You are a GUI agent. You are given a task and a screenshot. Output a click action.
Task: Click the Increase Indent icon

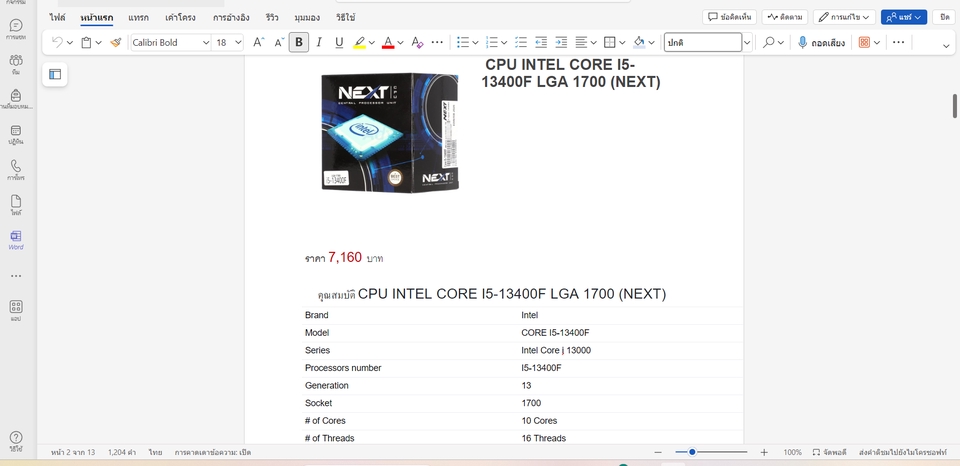pos(561,42)
